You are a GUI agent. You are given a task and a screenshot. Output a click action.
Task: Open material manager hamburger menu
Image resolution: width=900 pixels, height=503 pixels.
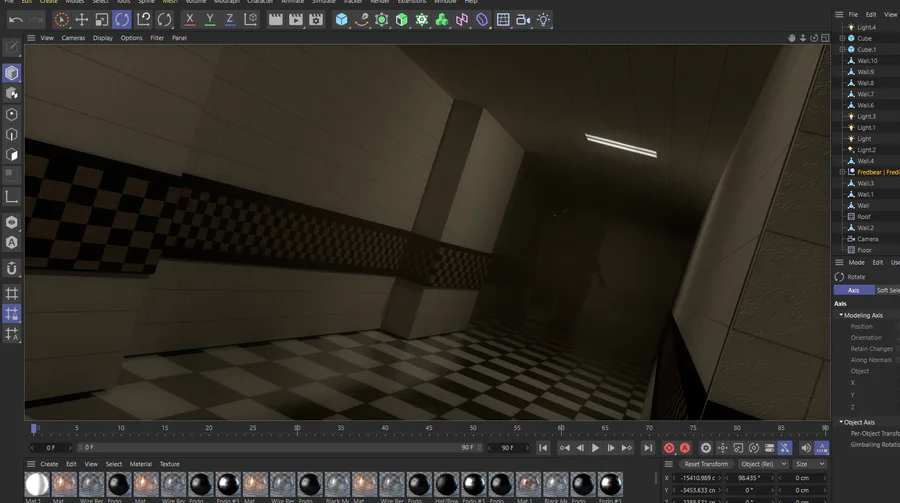tap(31, 464)
